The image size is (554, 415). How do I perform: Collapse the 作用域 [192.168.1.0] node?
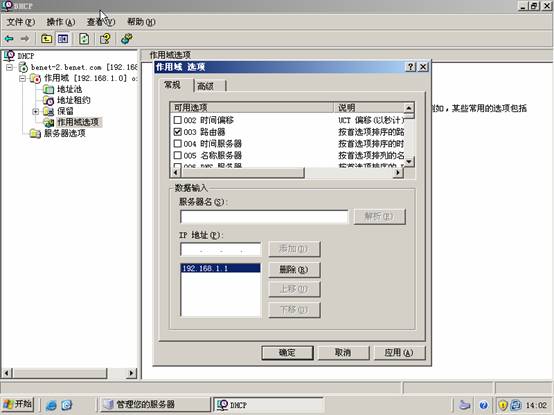(x=22, y=78)
